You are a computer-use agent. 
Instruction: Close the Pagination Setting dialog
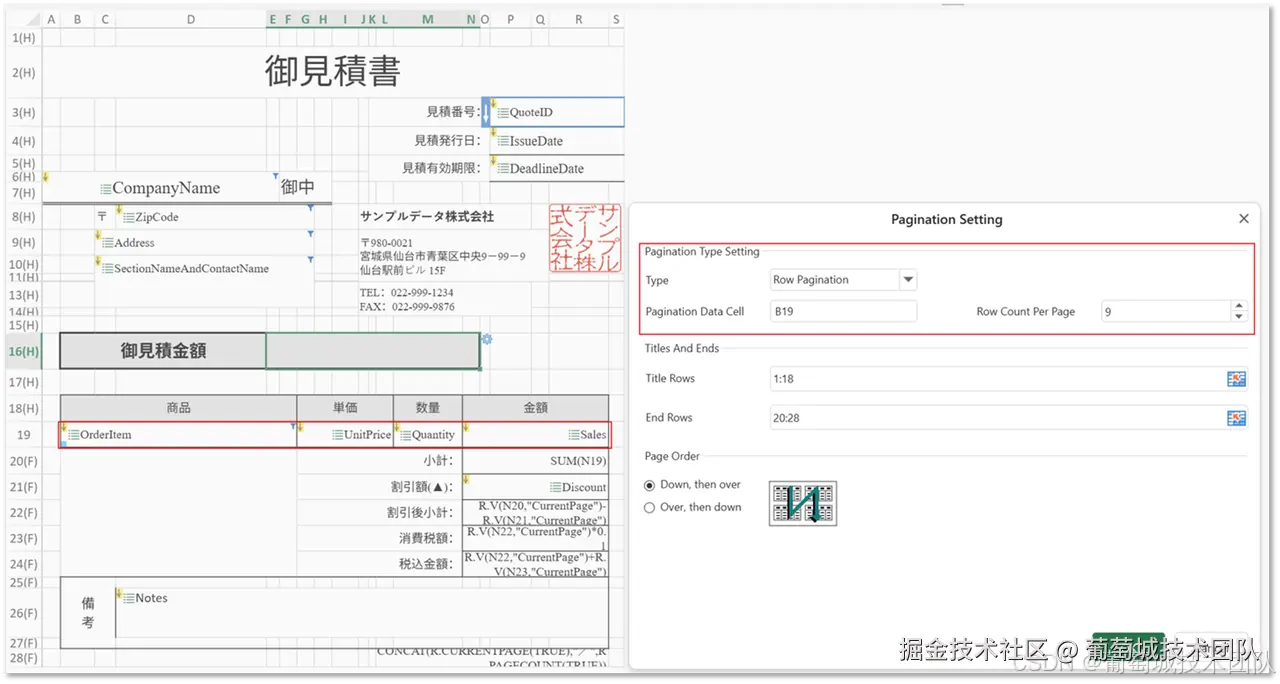(1243, 218)
